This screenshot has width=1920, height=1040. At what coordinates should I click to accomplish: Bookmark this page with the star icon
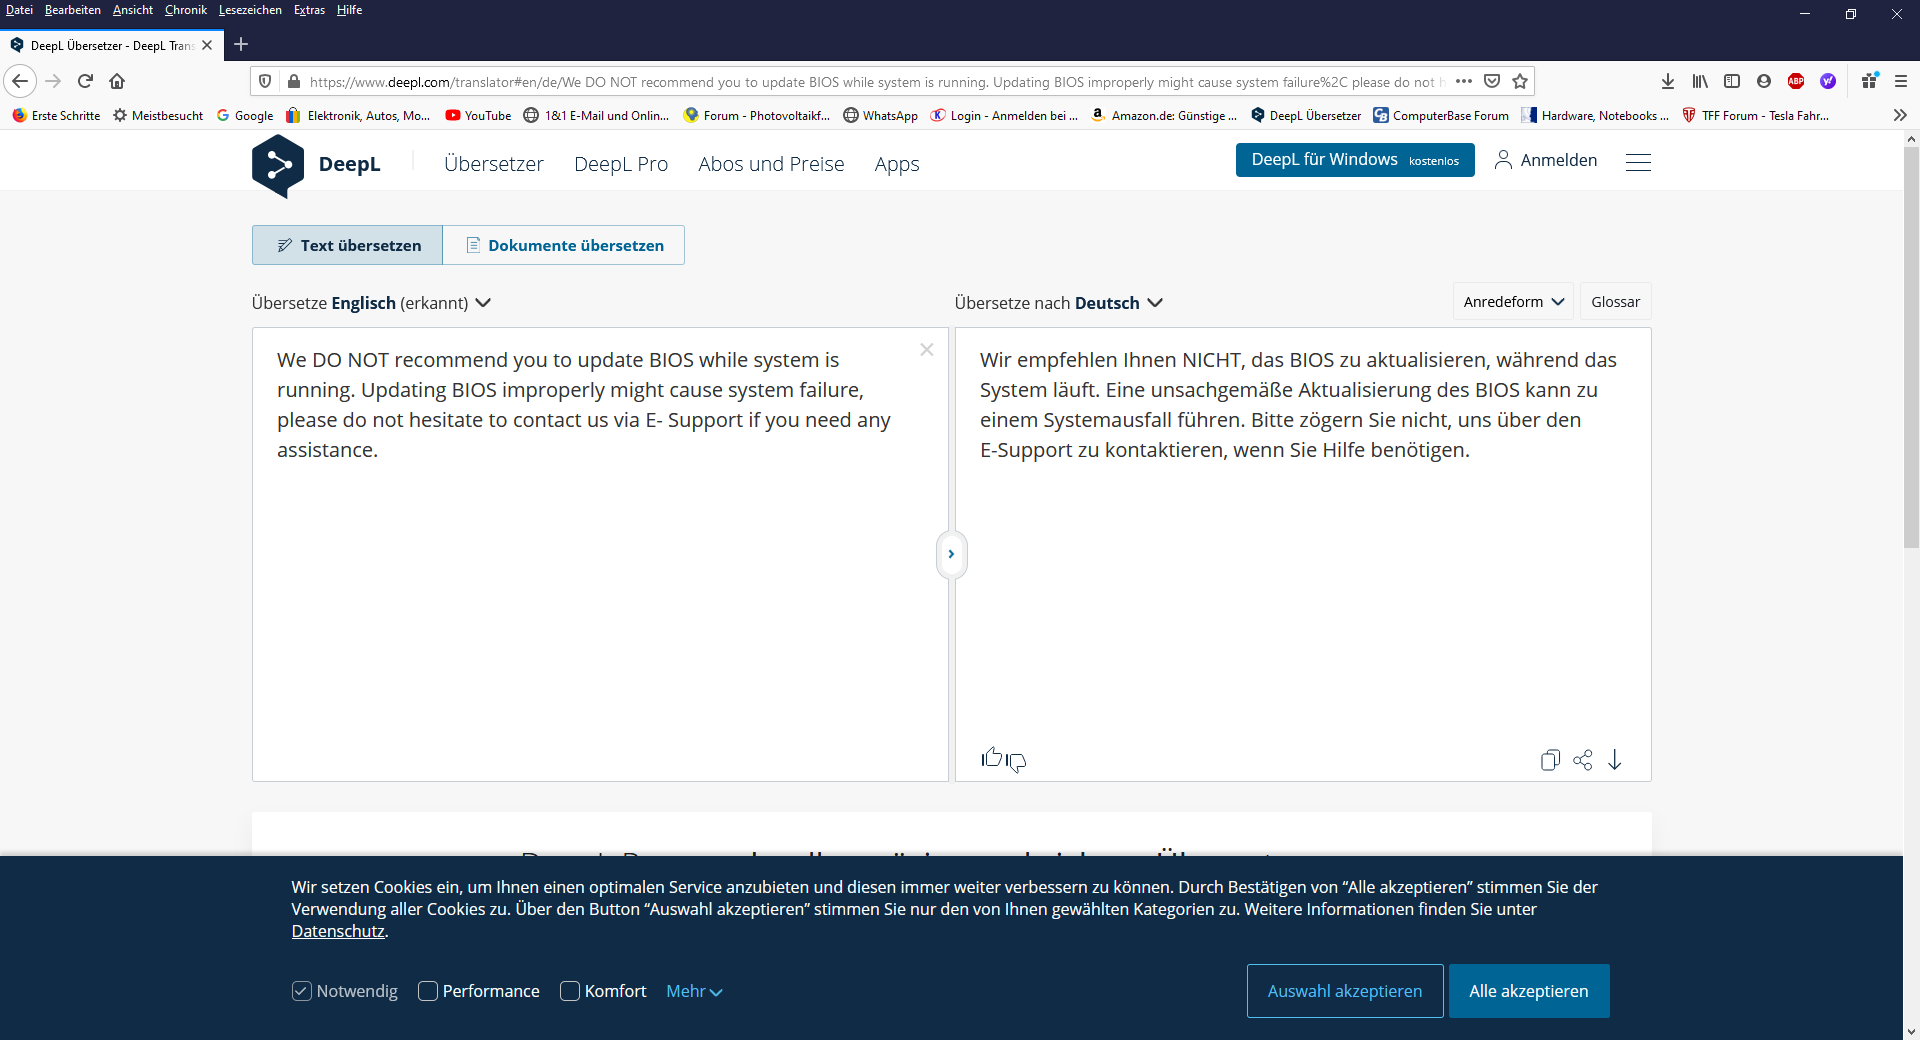(x=1520, y=81)
